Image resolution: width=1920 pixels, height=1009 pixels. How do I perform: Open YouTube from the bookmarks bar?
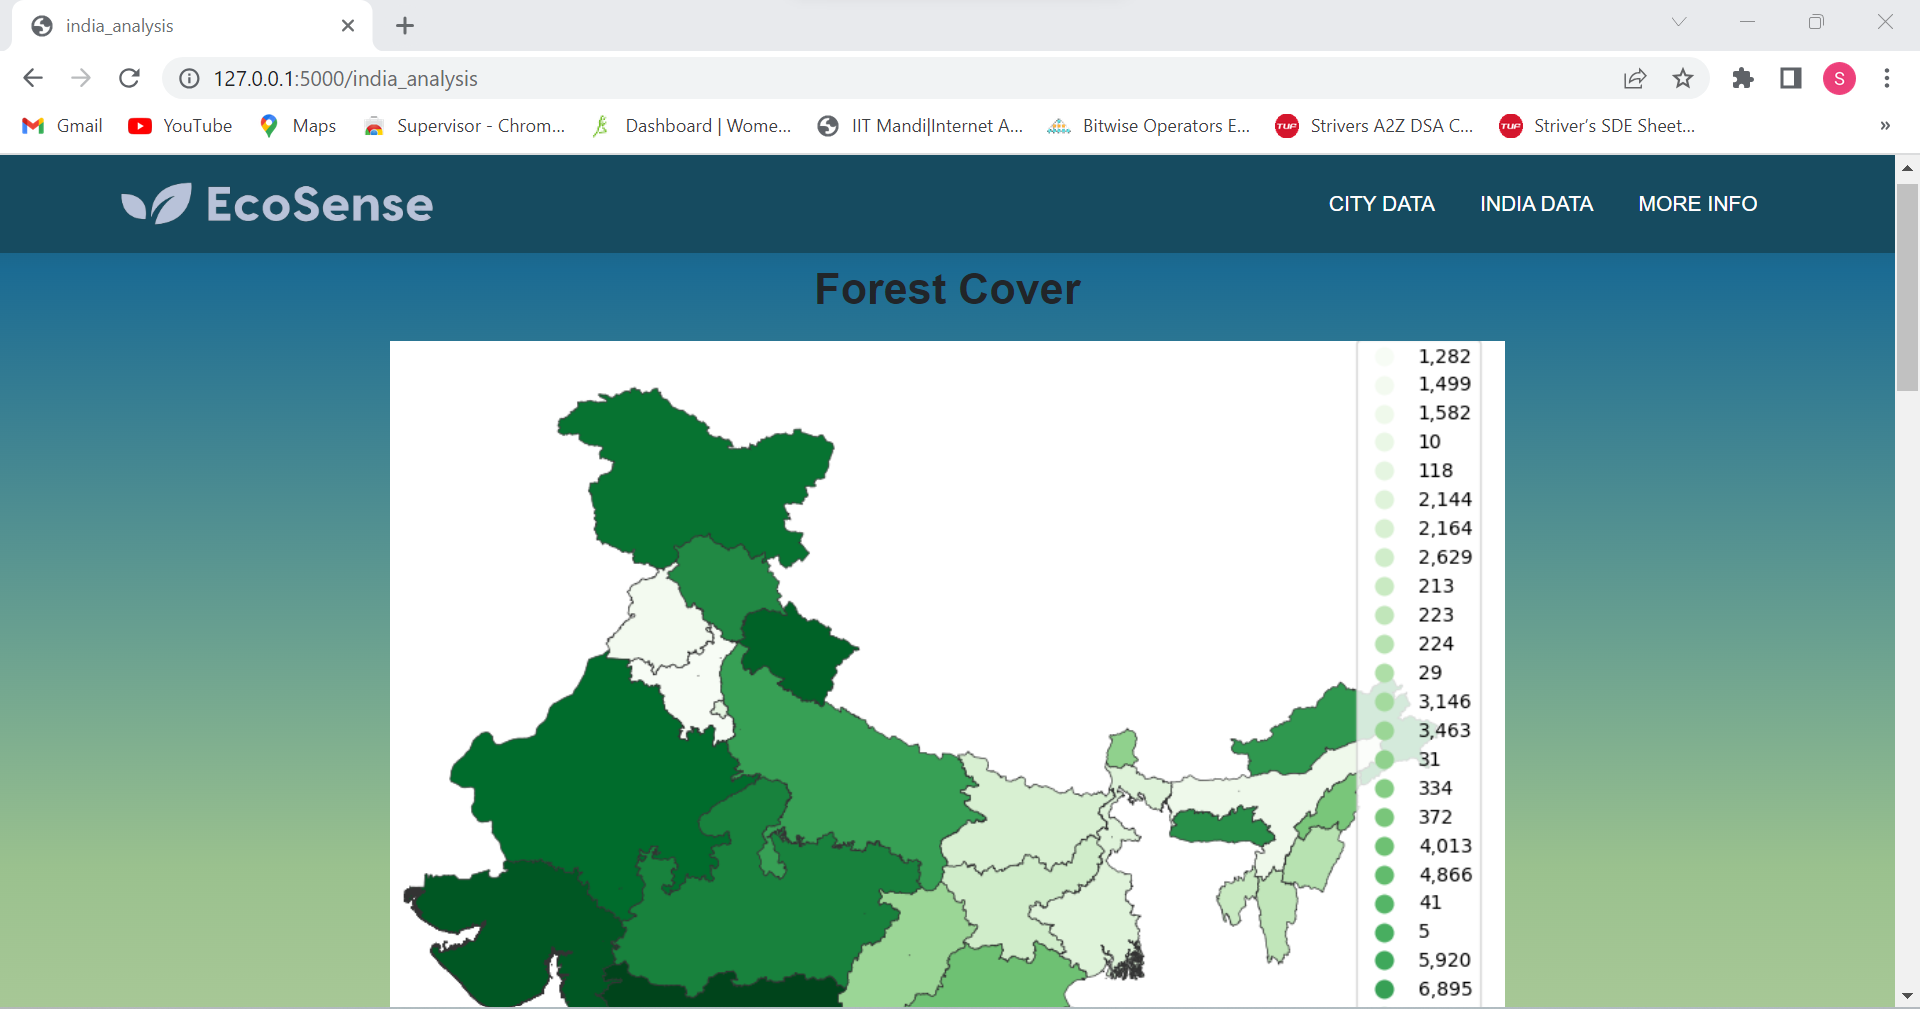click(180, 126)
